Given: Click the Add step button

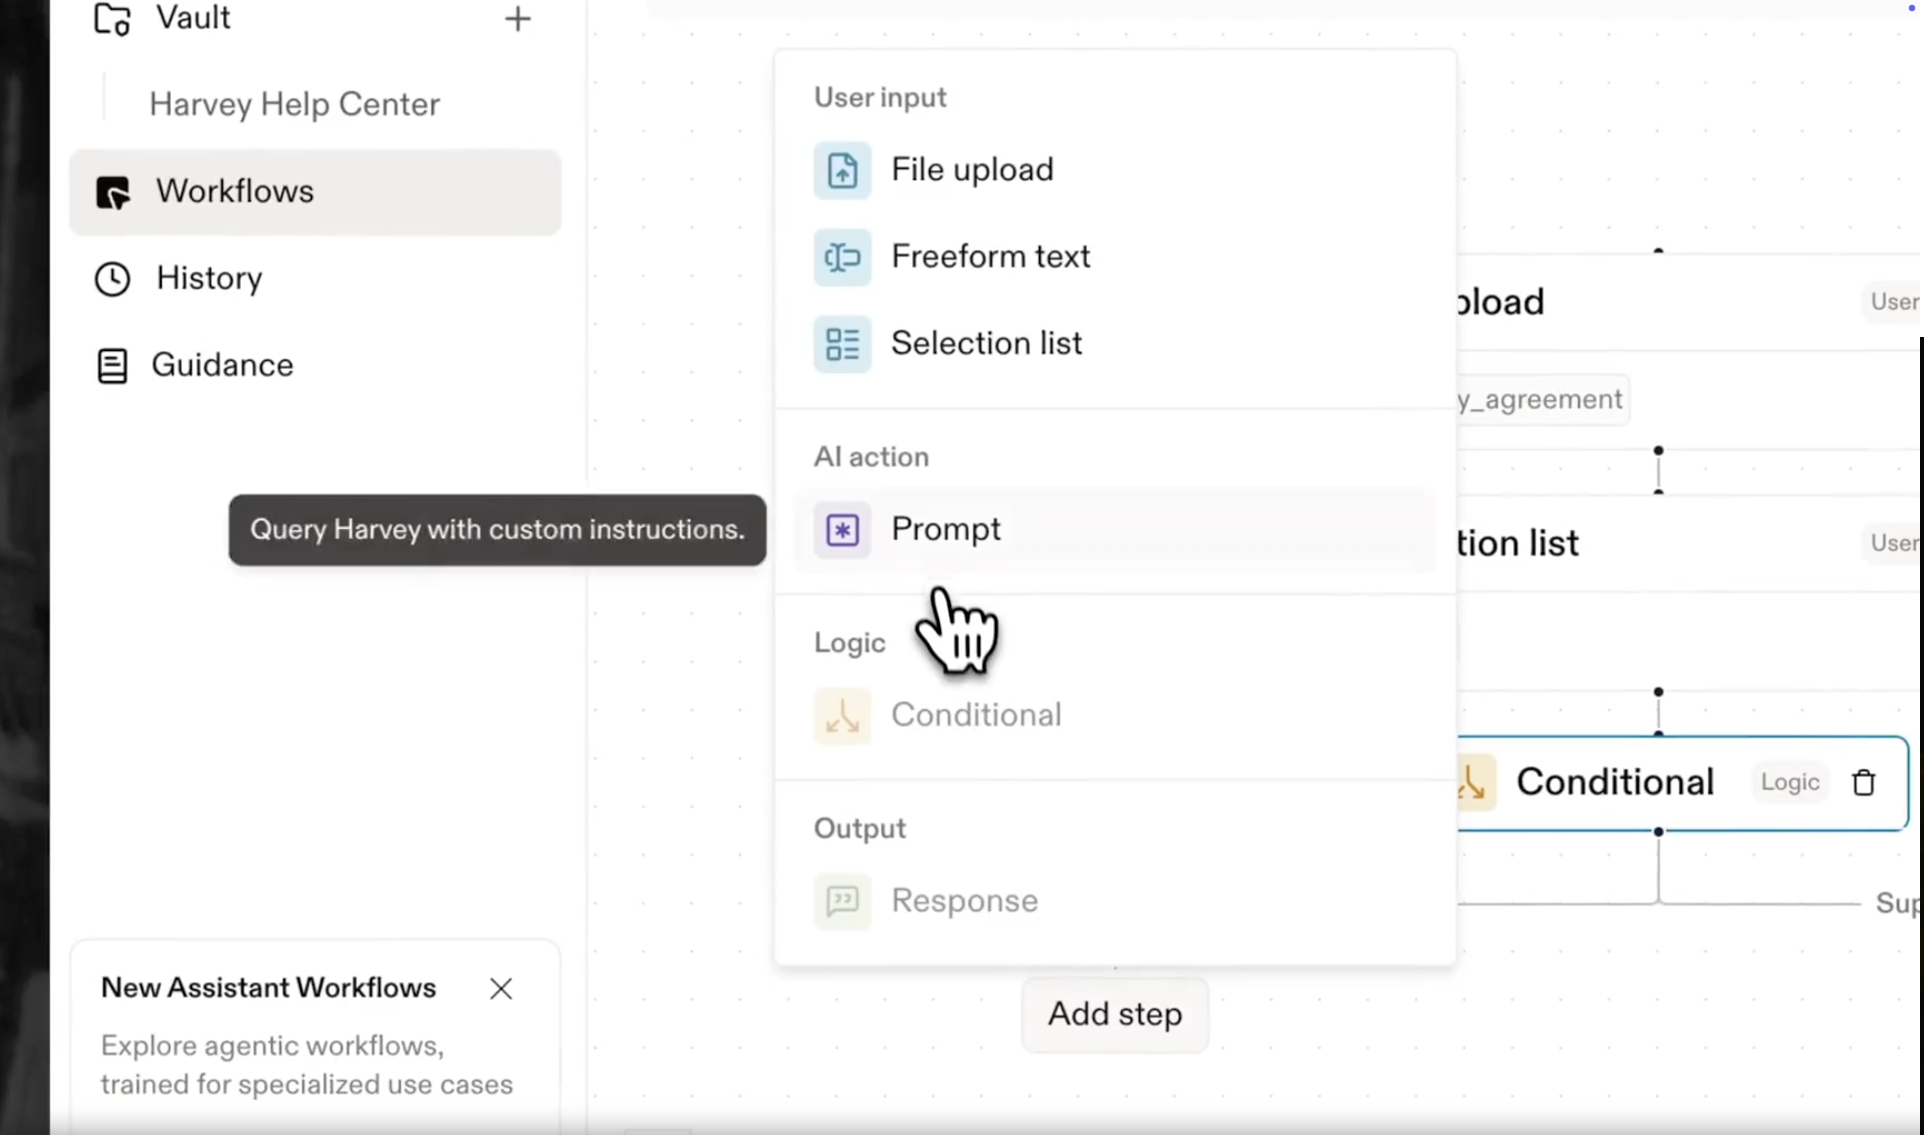Looking at the screenshot, I should point(1114,1014).
